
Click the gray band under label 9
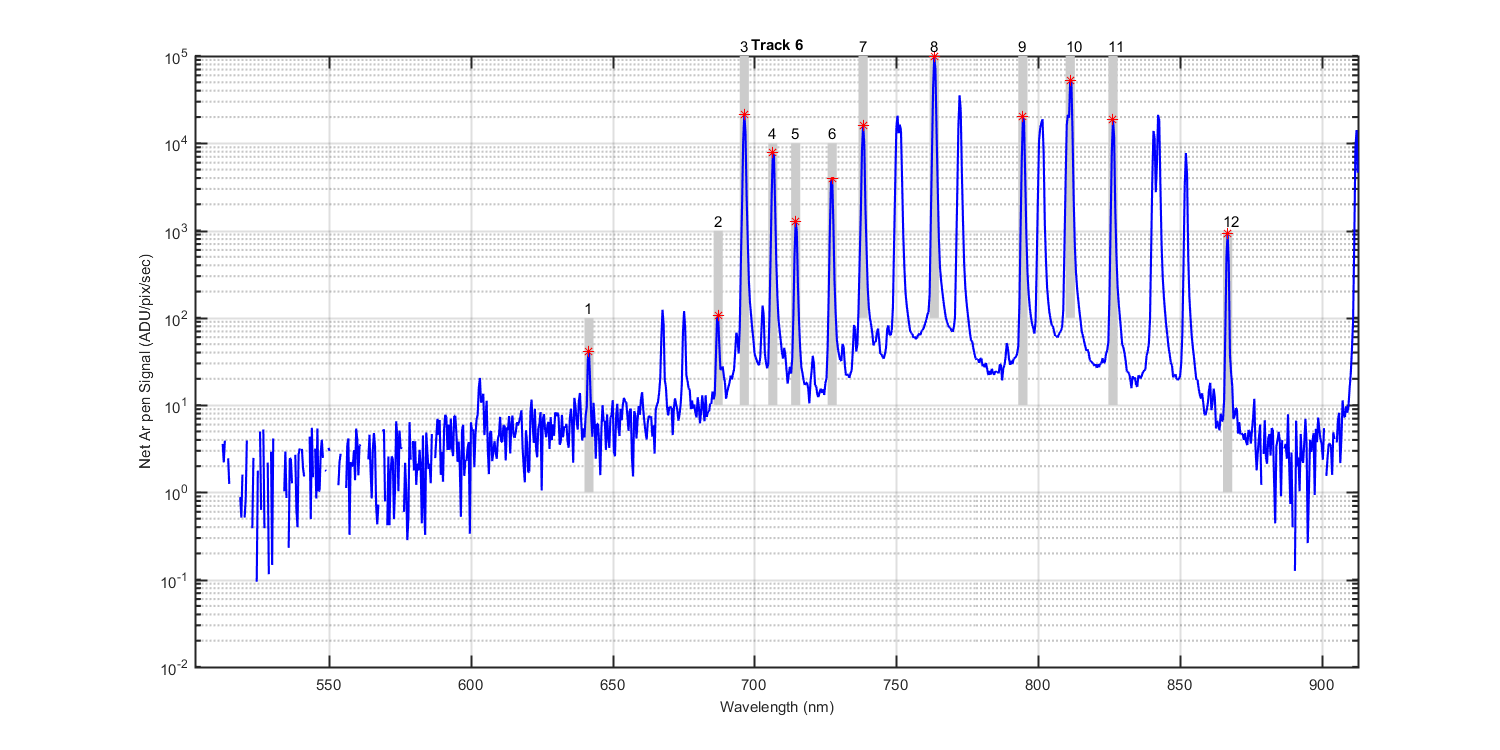pyautogui.click(x=1022, y=230)
